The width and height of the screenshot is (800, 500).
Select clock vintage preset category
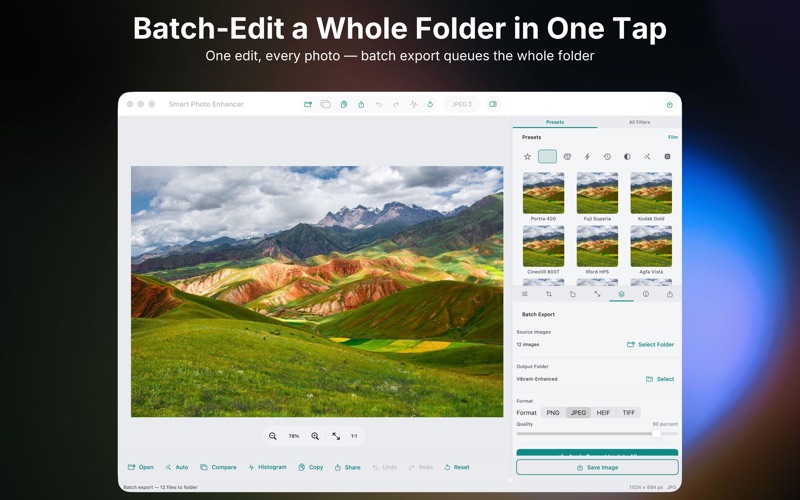607,157
